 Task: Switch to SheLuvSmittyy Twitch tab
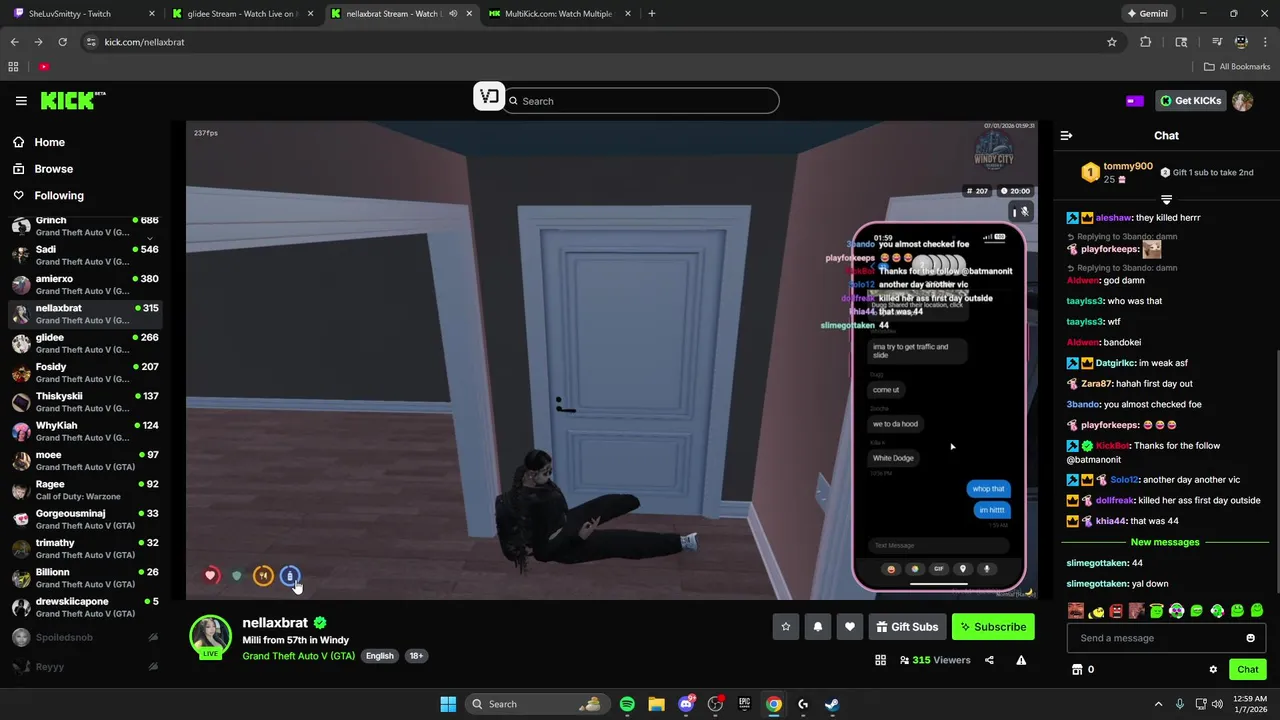pos(84,14)
